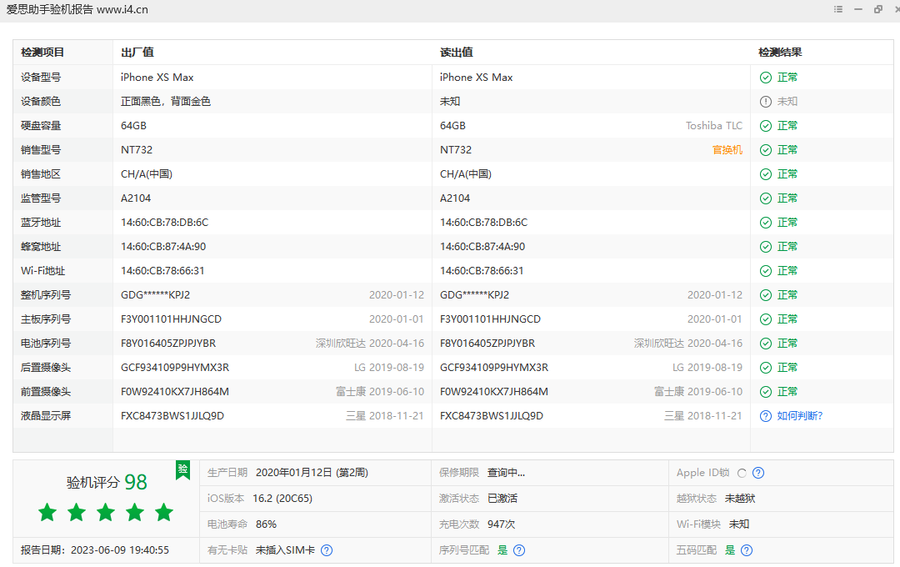Click the orange 官换机 label
This screenshot has width=900, height=567.
pyautogui.click(x=727, y=150)
